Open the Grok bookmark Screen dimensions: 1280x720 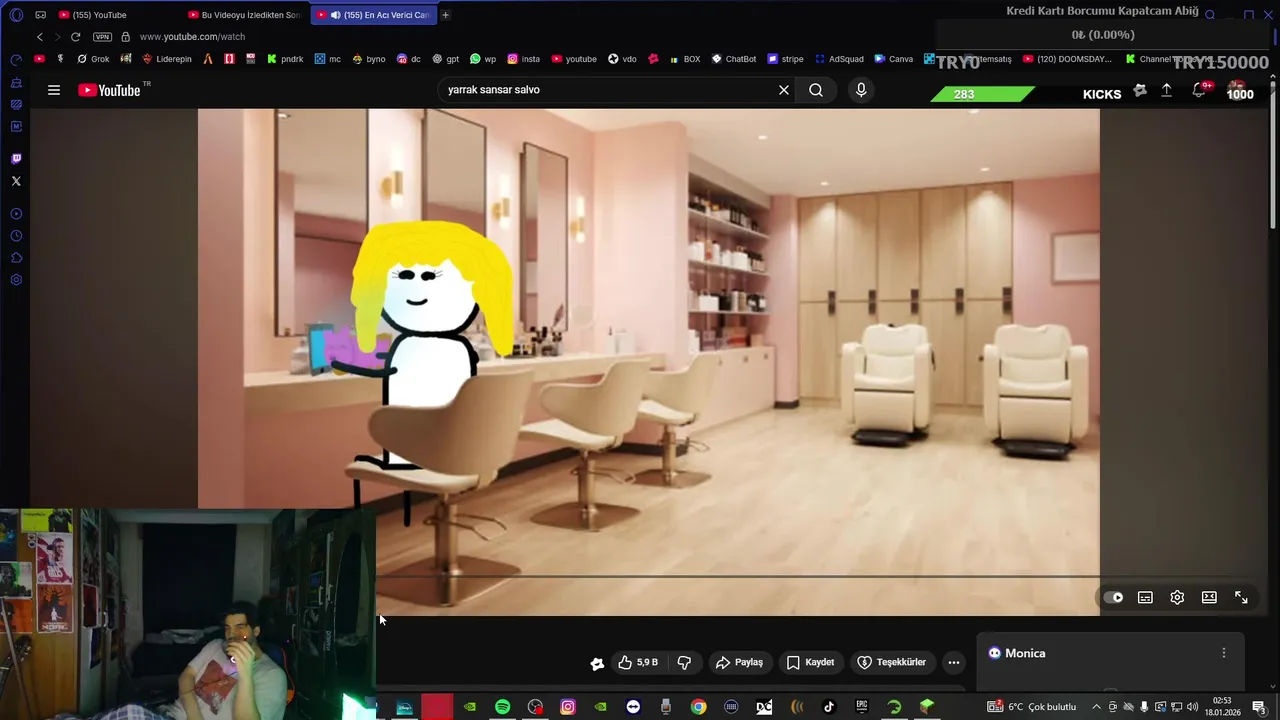(92, 59)
